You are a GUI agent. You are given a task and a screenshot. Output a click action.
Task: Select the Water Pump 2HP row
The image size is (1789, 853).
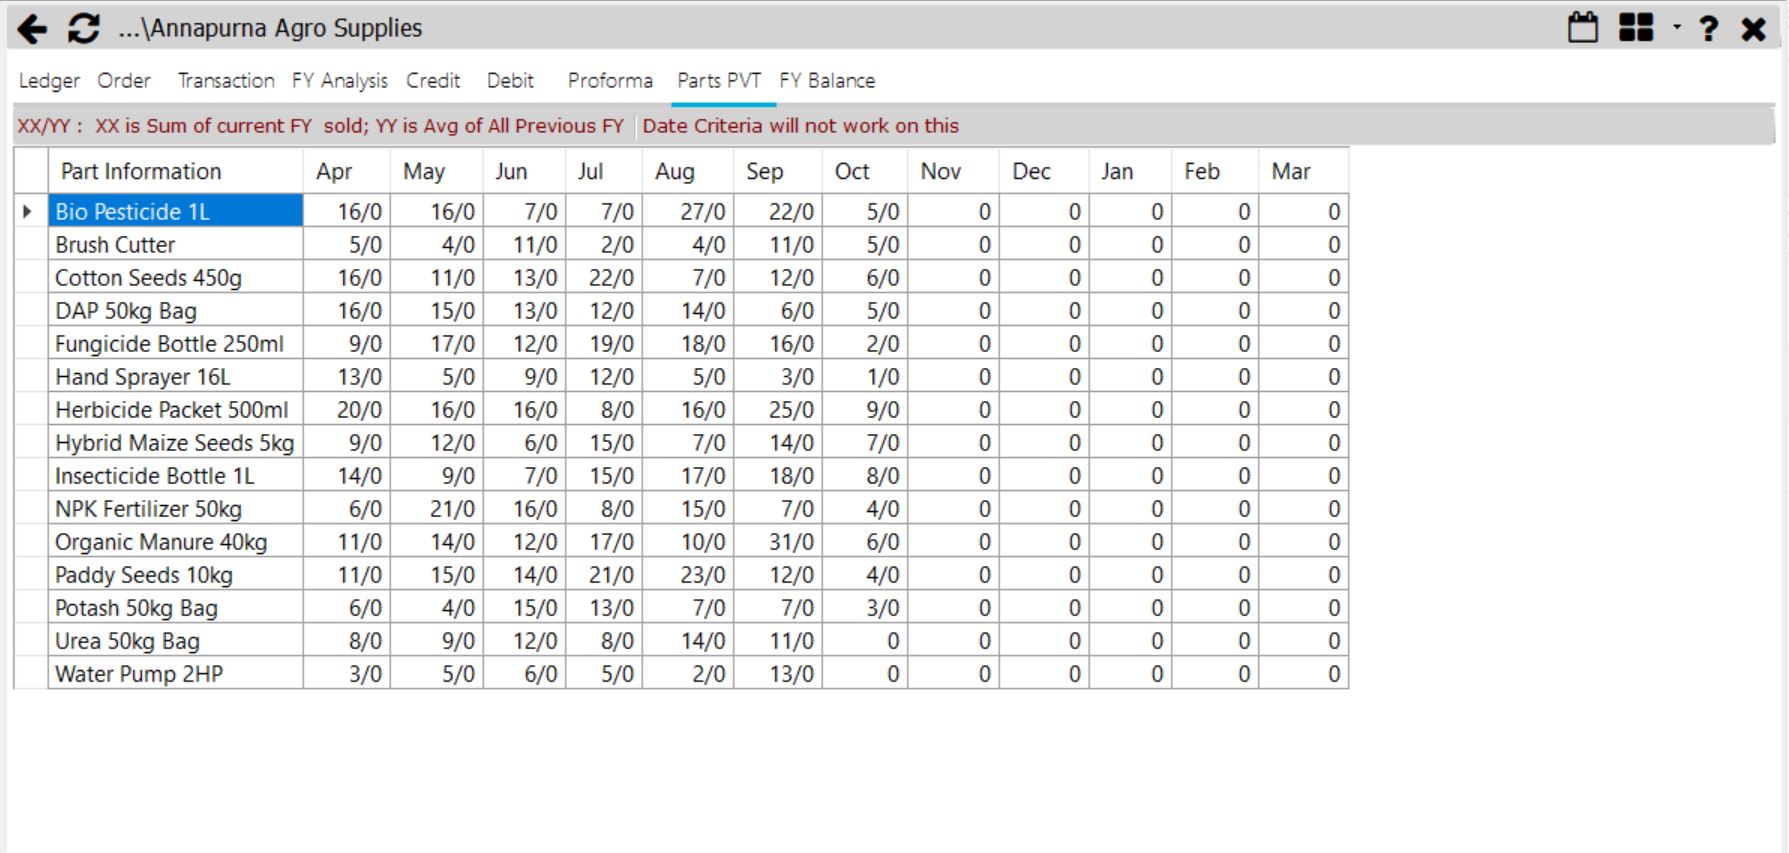tap(139, 674)
